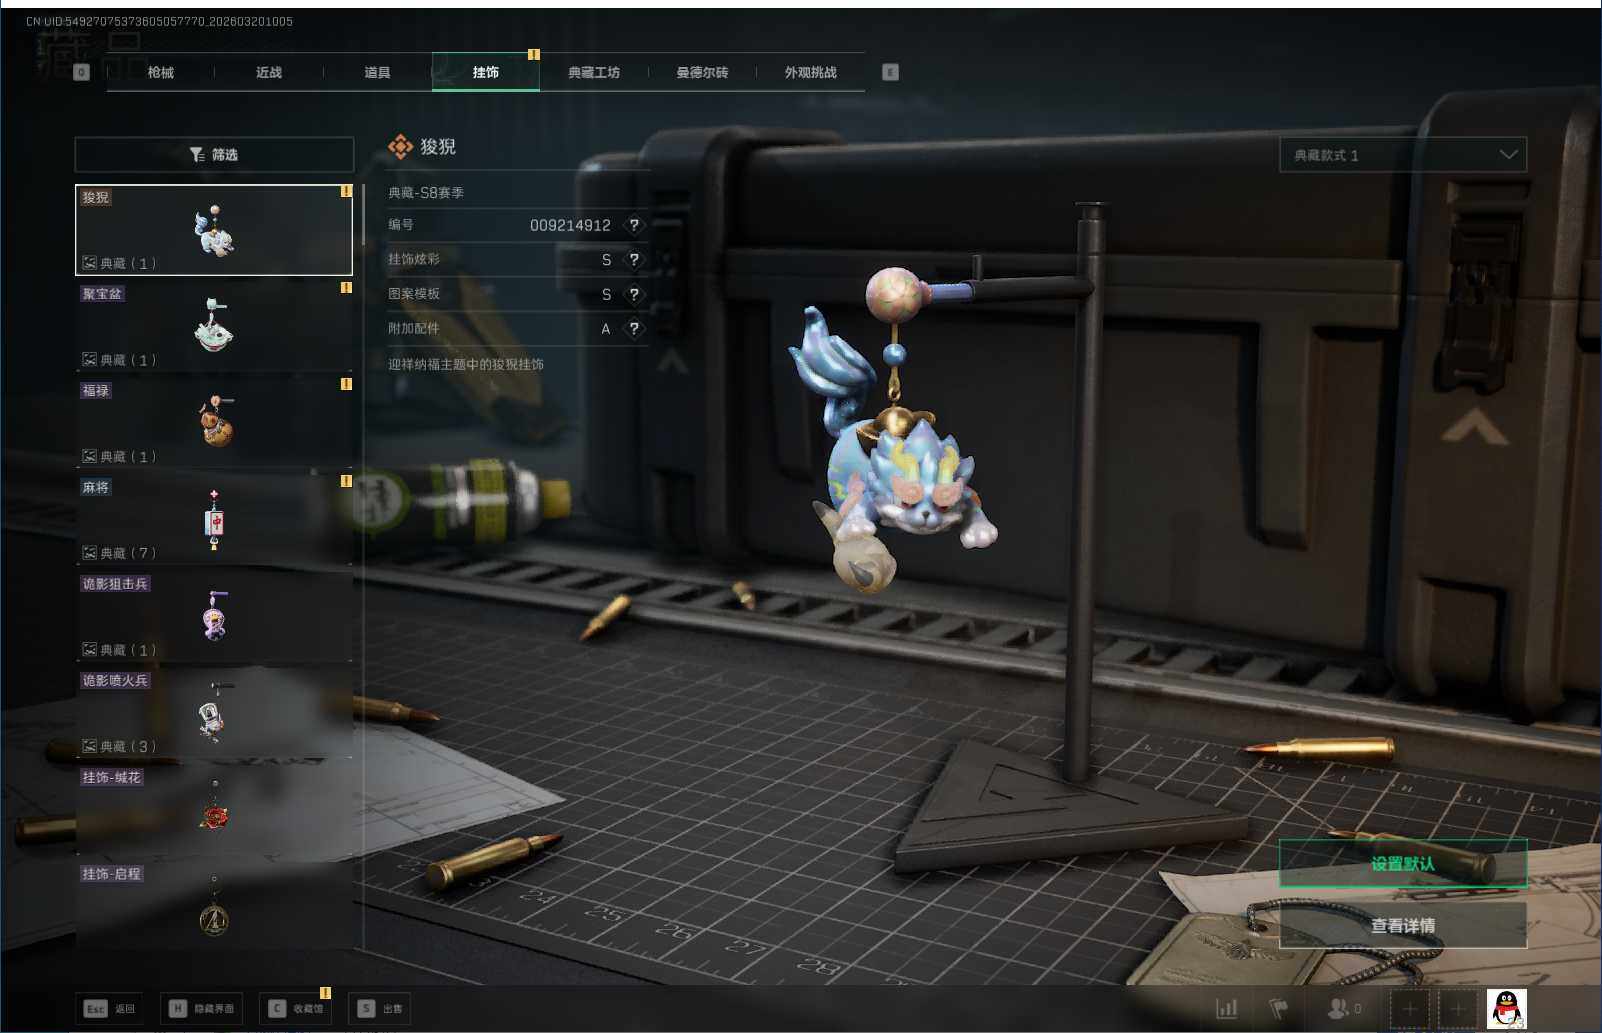This screenshot has width=1602, height=1033.
Task: Click the 设置默认 button
Action: 1403,863
